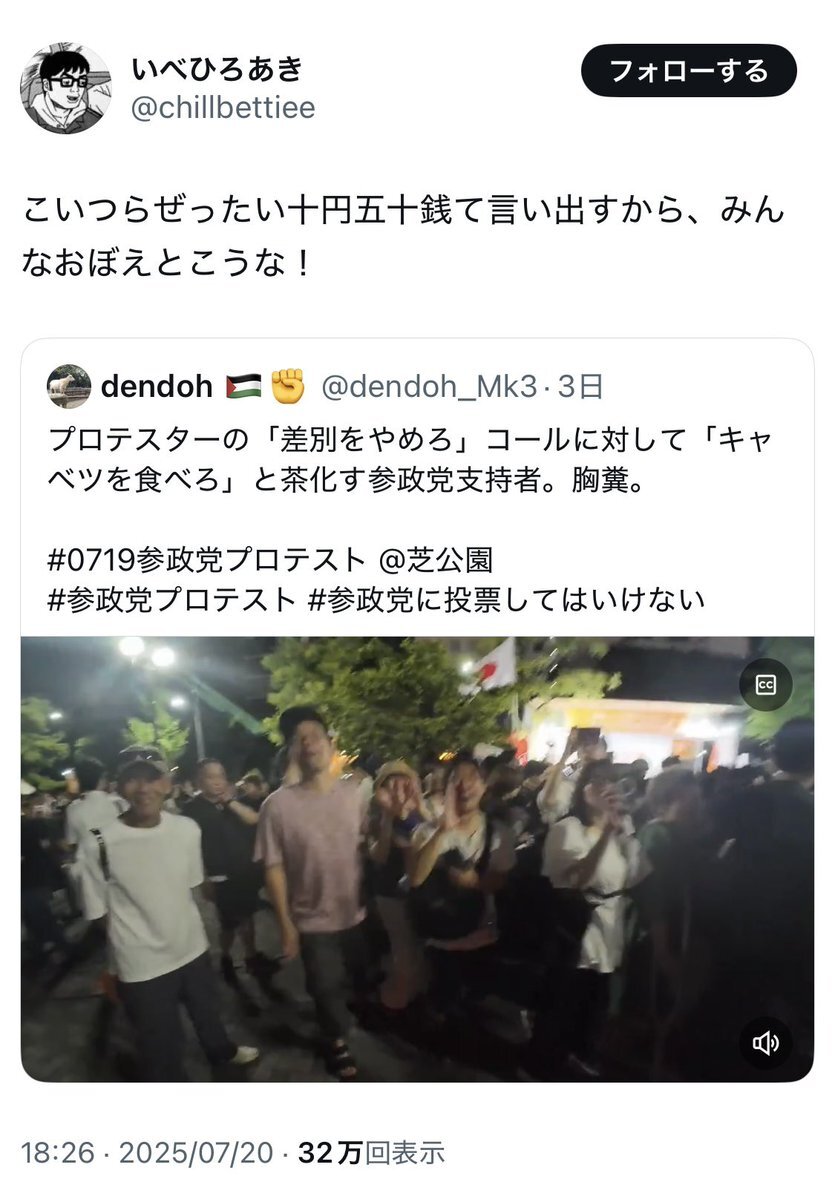The image size is (835, 1199).
Task: Open the @dendoh_Mk3 handle
Action: pyautogui.click(x=429, y=387)
